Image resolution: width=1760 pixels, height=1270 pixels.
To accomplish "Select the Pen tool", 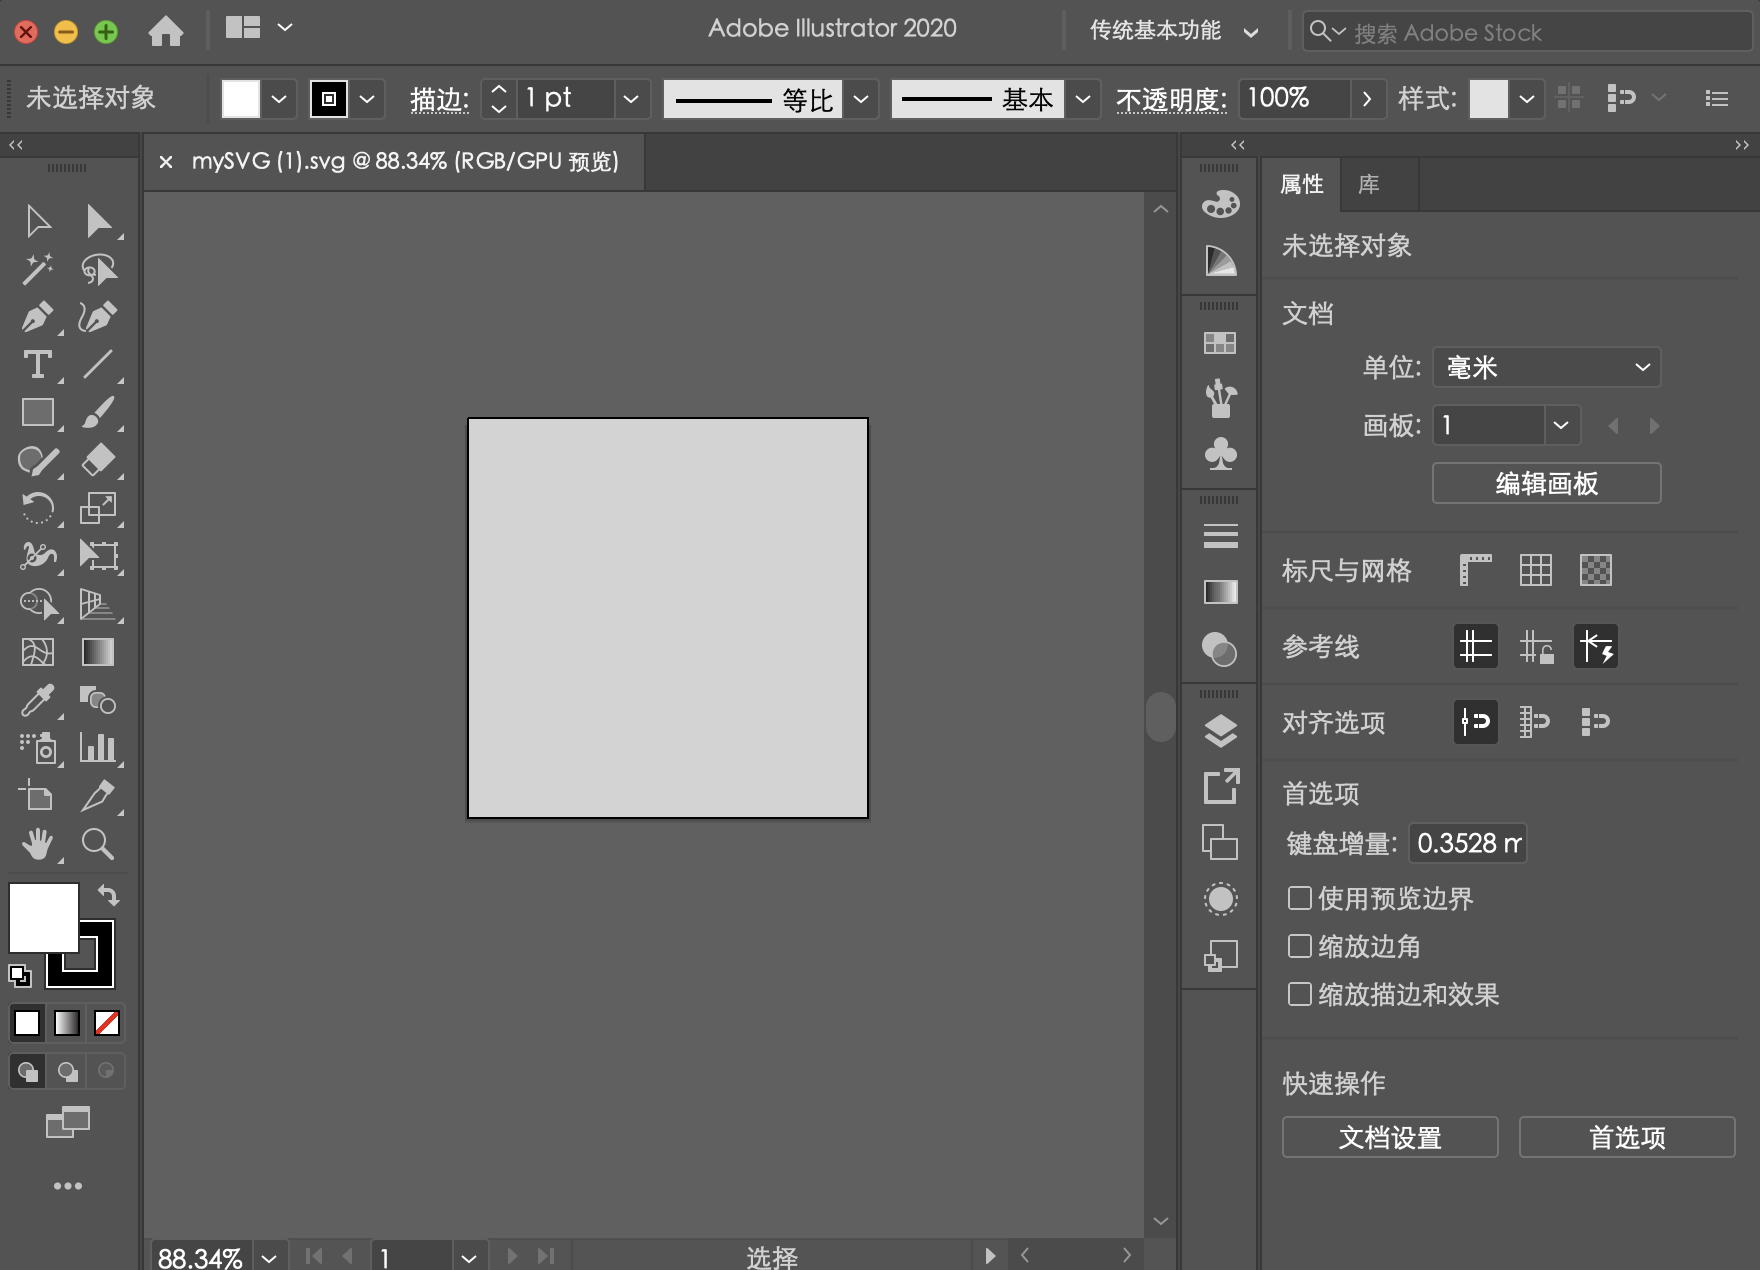I will (x=38, y=317).
